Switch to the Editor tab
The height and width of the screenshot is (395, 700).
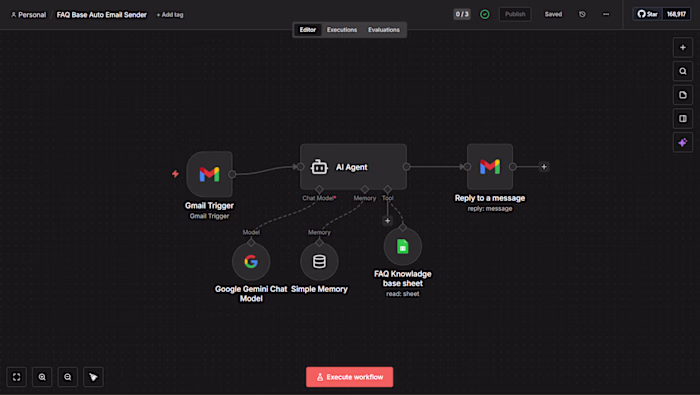(x=308, y=30)
